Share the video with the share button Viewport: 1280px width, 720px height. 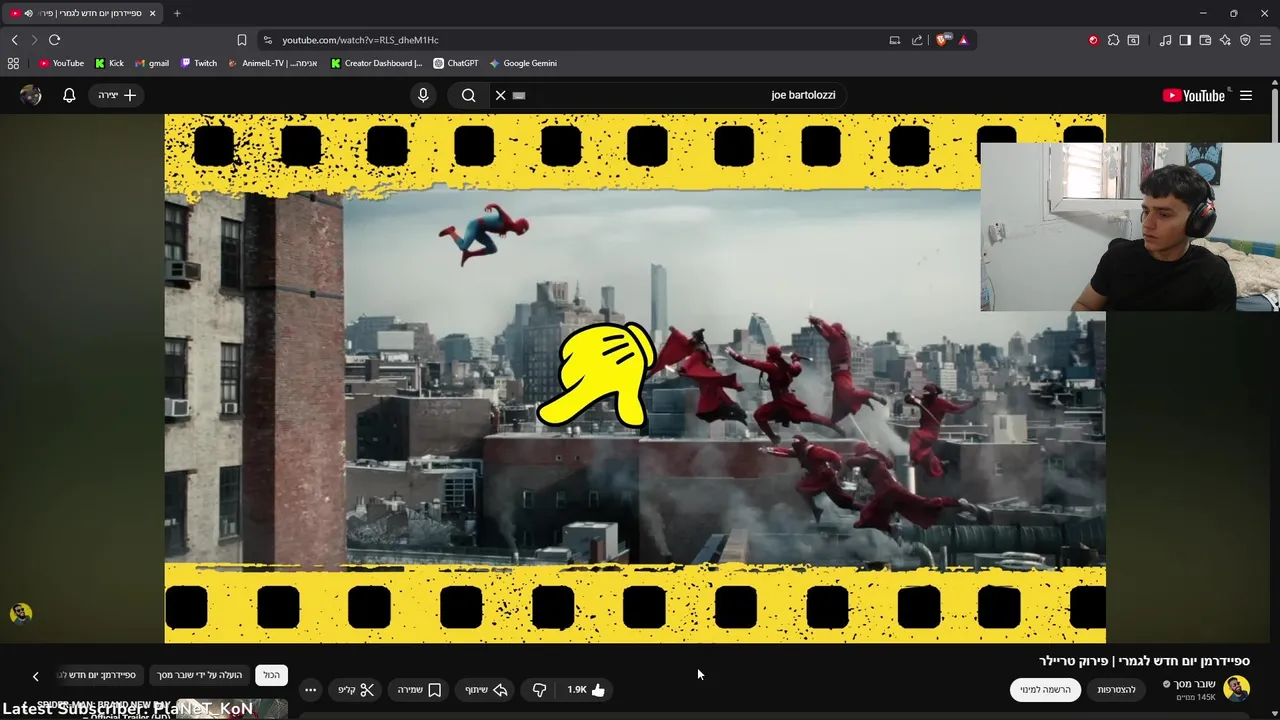point(487,690)
